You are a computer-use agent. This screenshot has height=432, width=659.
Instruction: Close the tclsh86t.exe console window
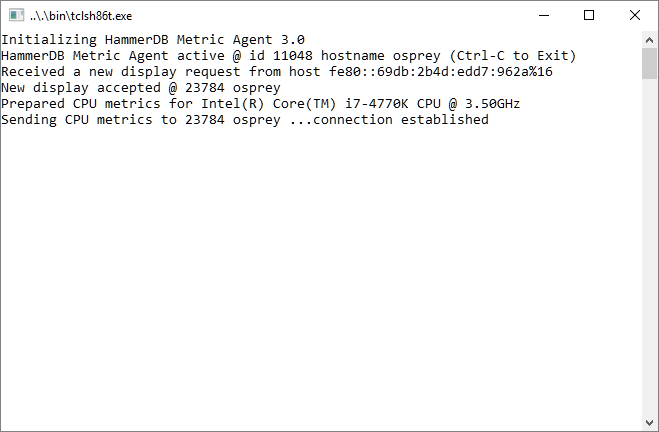635,16
